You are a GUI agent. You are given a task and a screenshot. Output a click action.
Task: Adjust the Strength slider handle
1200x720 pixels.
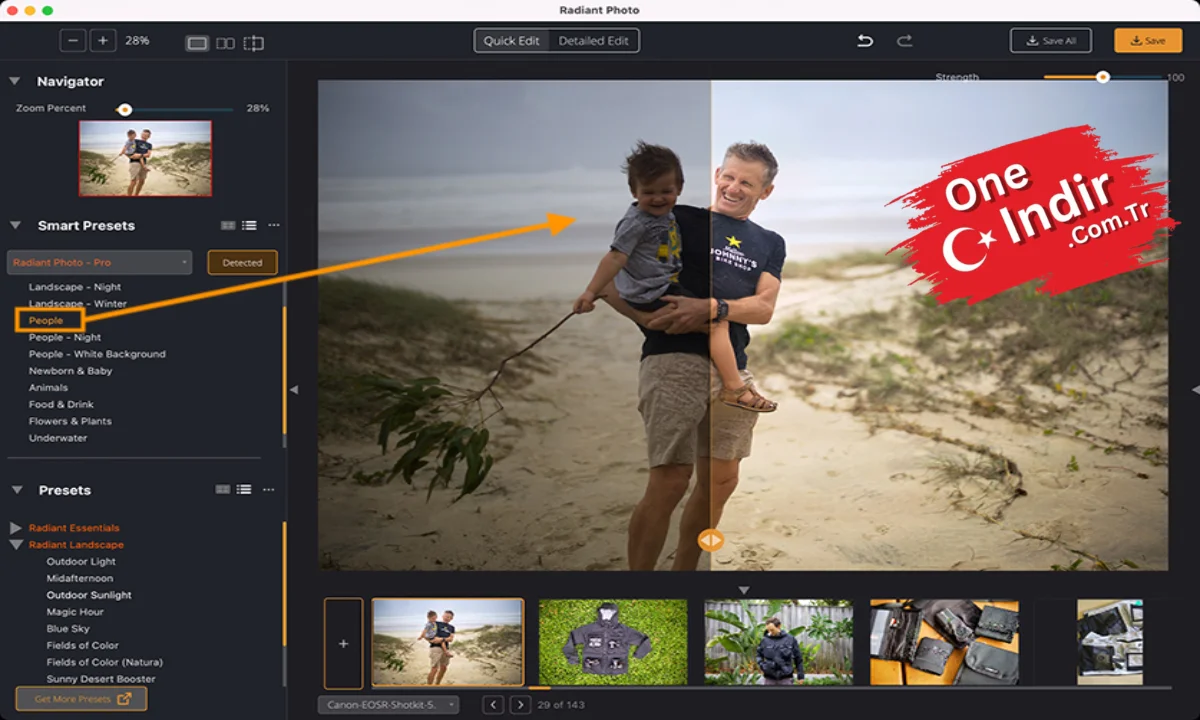[x=1102, y=77]
